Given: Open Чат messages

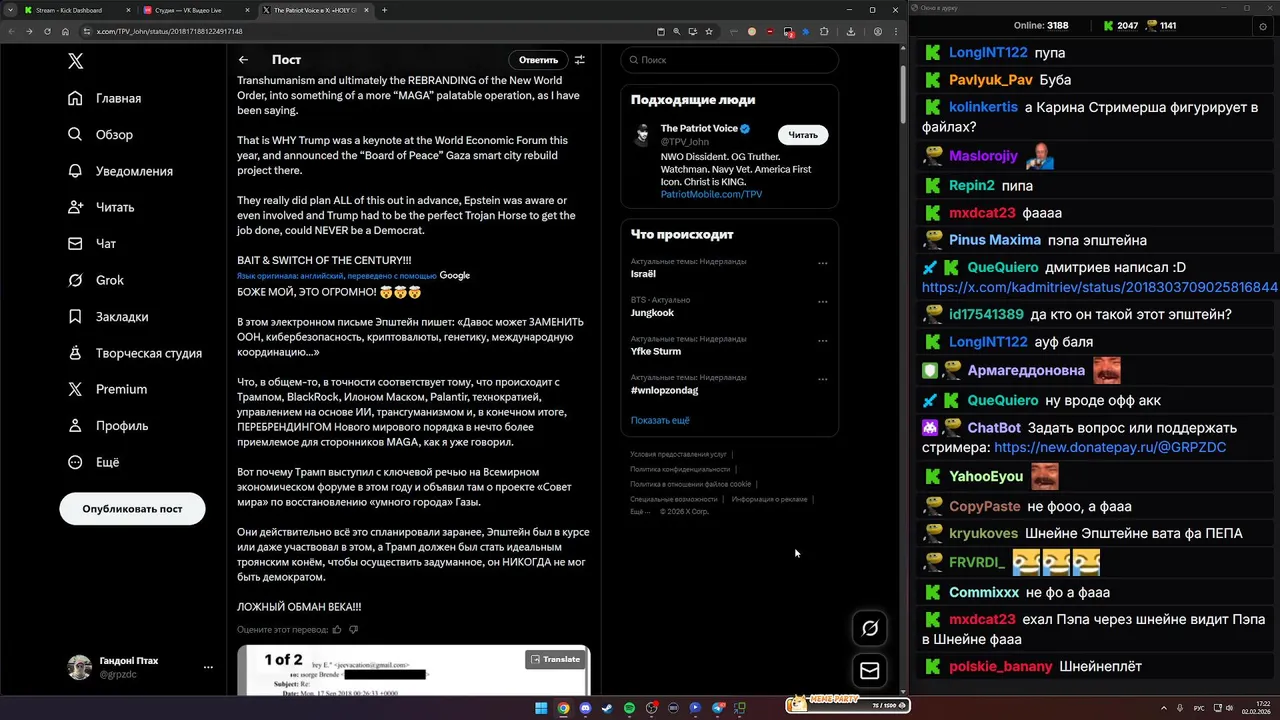Looking at the screenshot, I should tap(92, 243).
